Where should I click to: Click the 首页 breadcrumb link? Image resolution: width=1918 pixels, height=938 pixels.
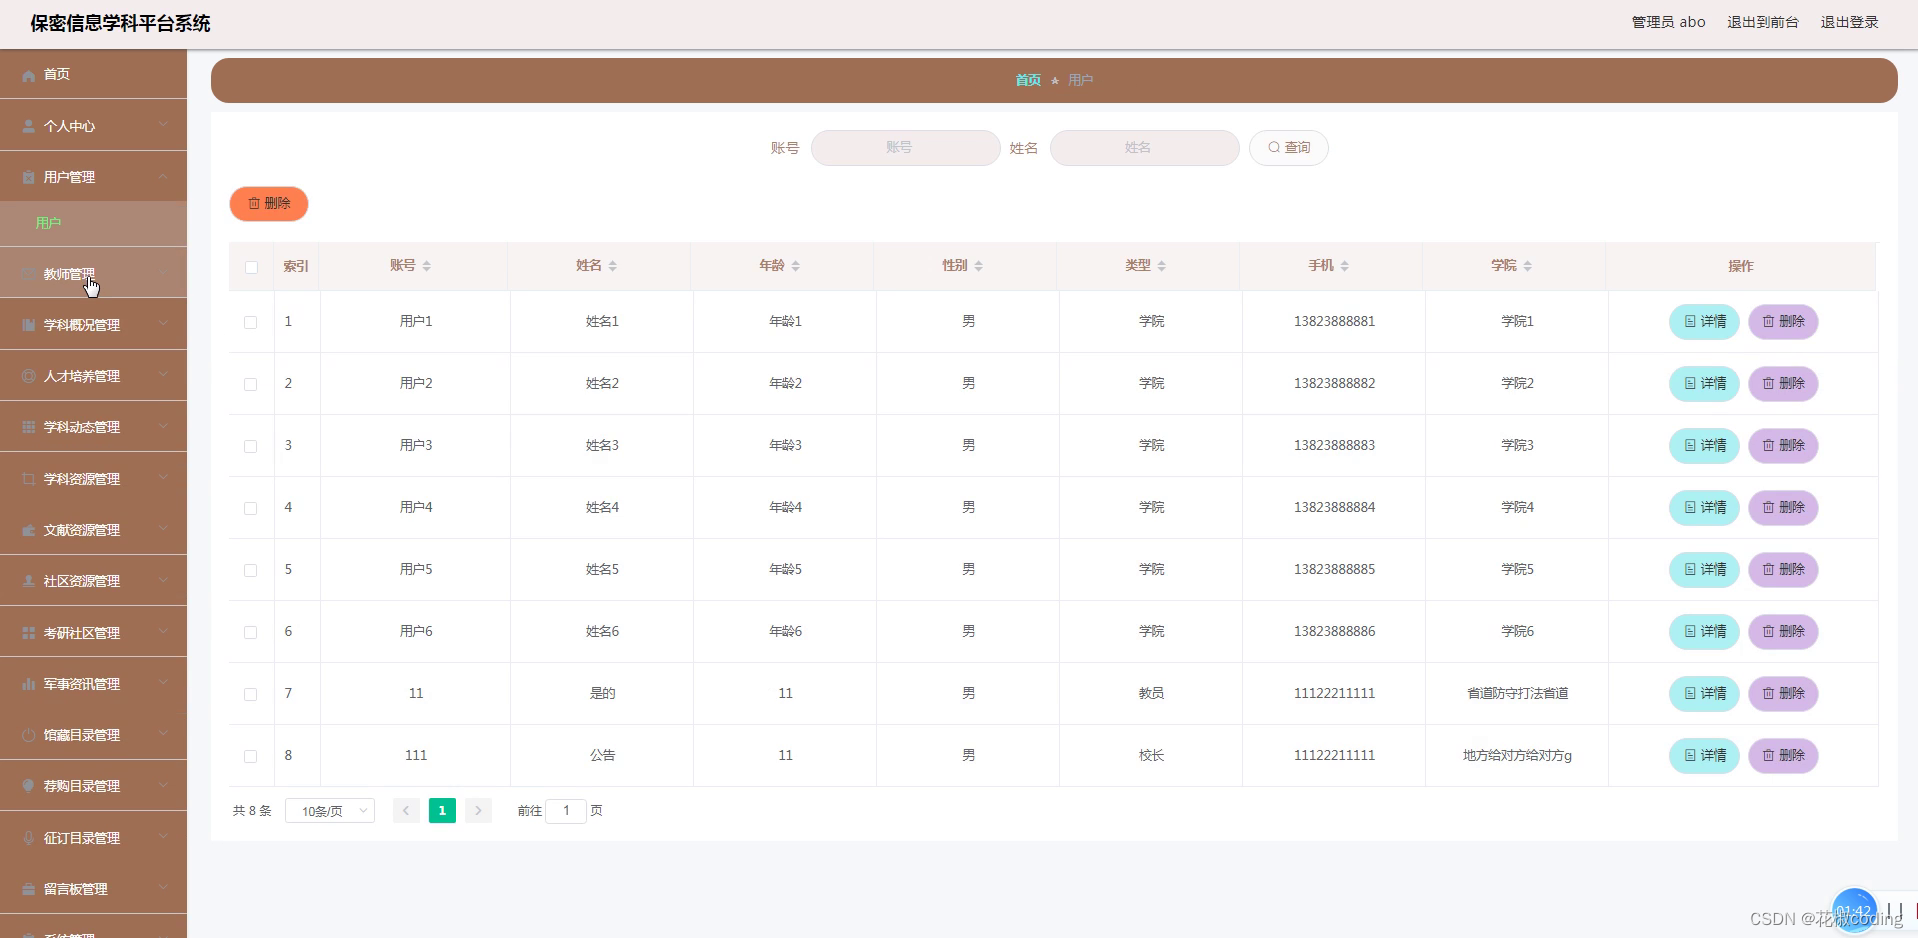point(1028,80)
